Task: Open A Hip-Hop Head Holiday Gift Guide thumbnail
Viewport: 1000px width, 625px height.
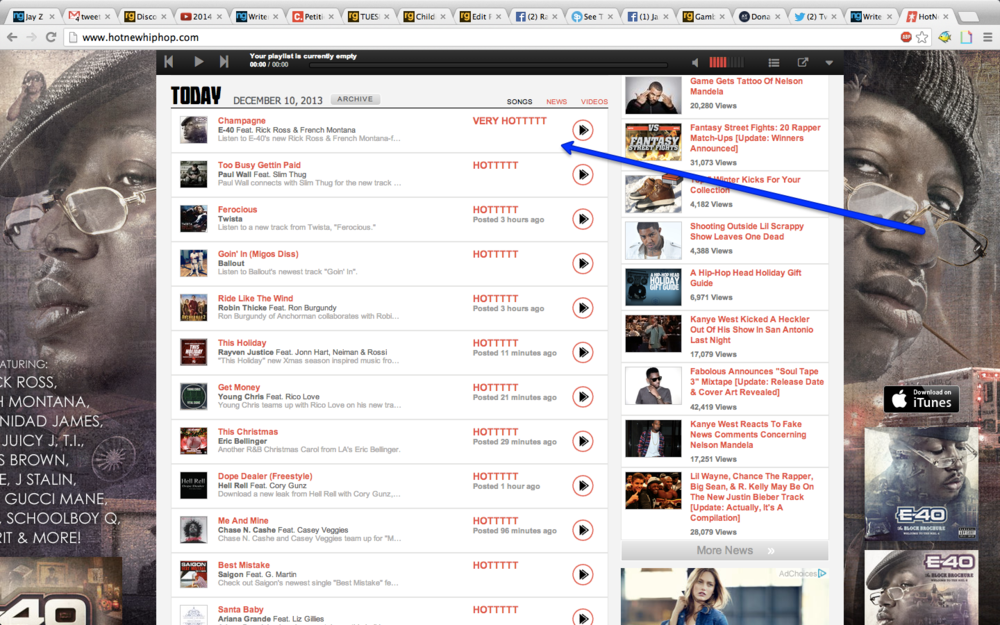Action: 653,287
